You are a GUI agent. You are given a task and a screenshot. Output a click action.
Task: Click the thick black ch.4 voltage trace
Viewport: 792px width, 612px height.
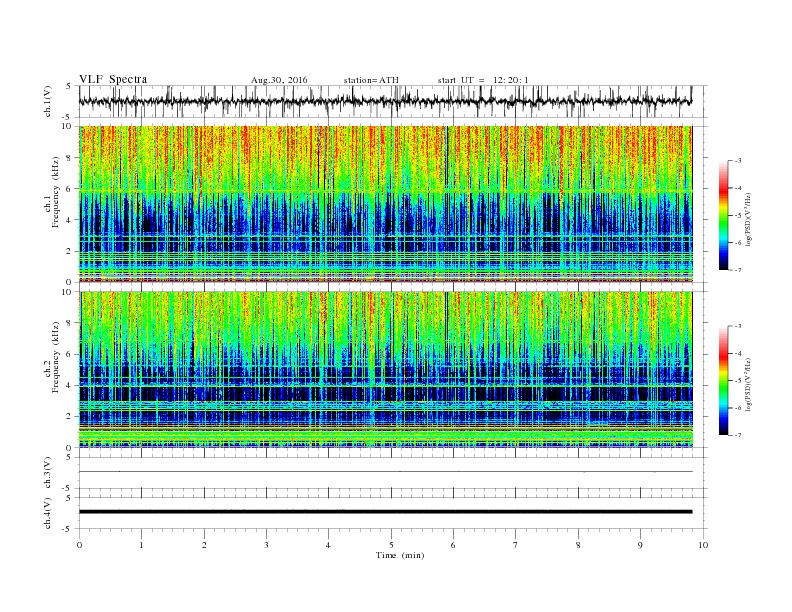(x=386, y=512)
